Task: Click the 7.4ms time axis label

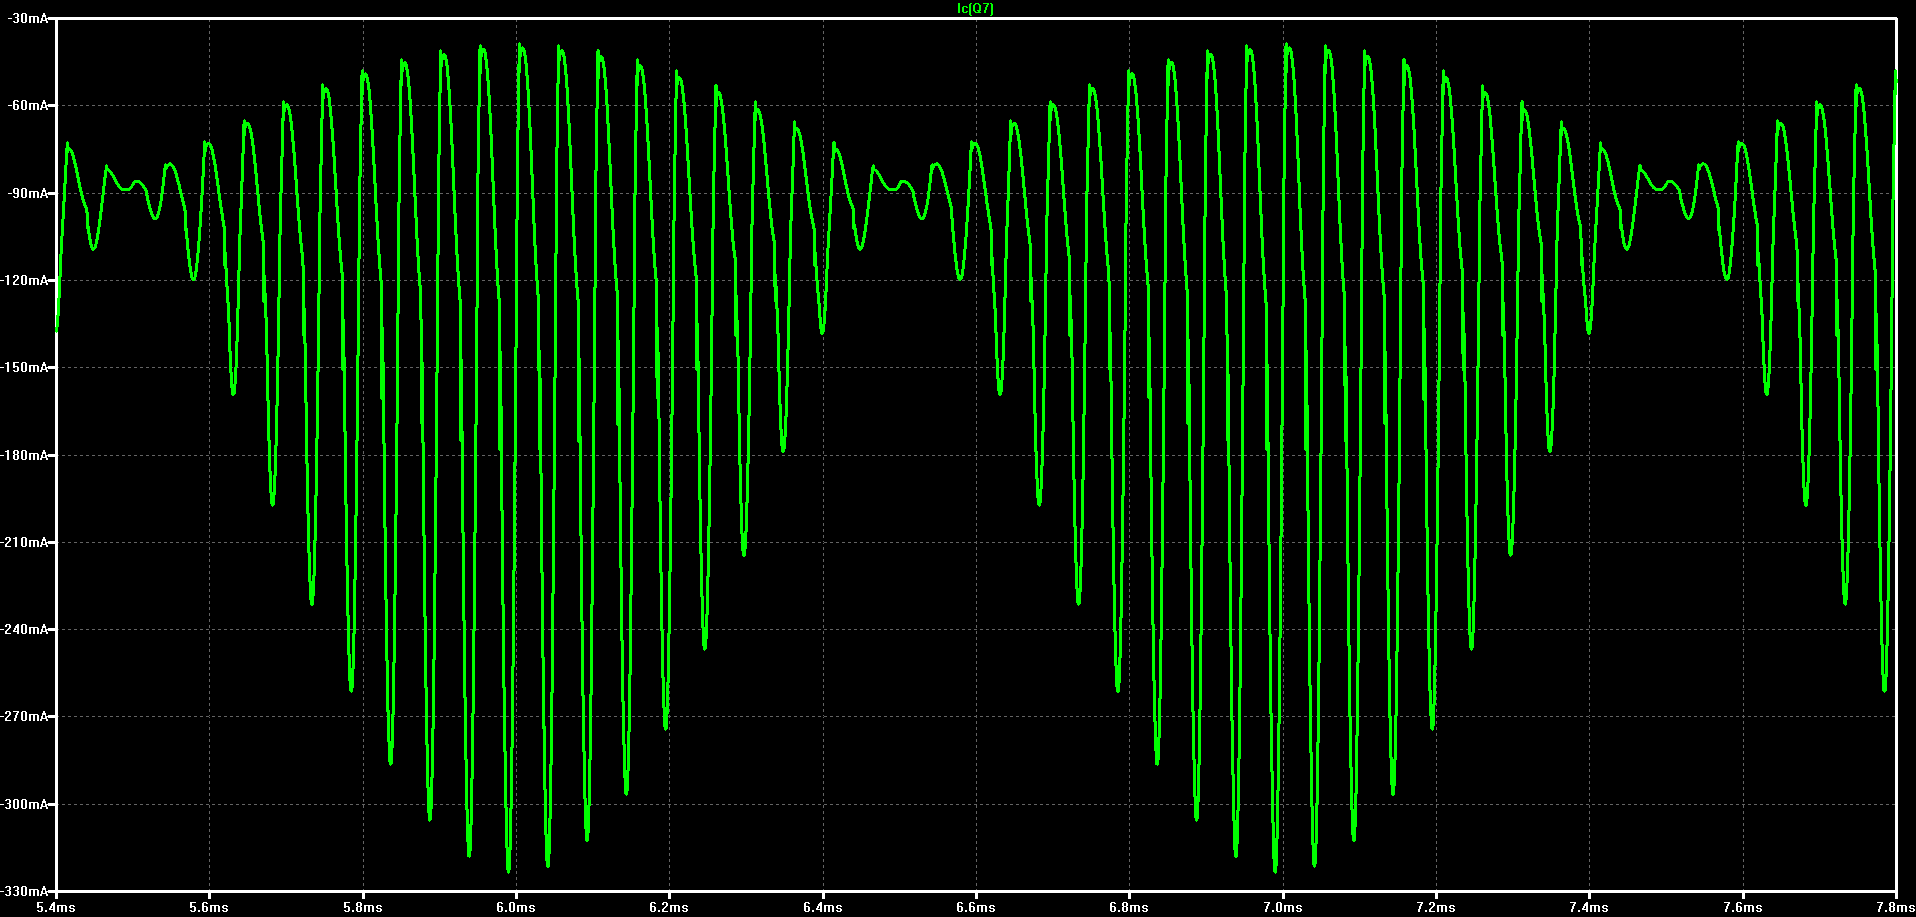Action: [x=1589, y=908]
